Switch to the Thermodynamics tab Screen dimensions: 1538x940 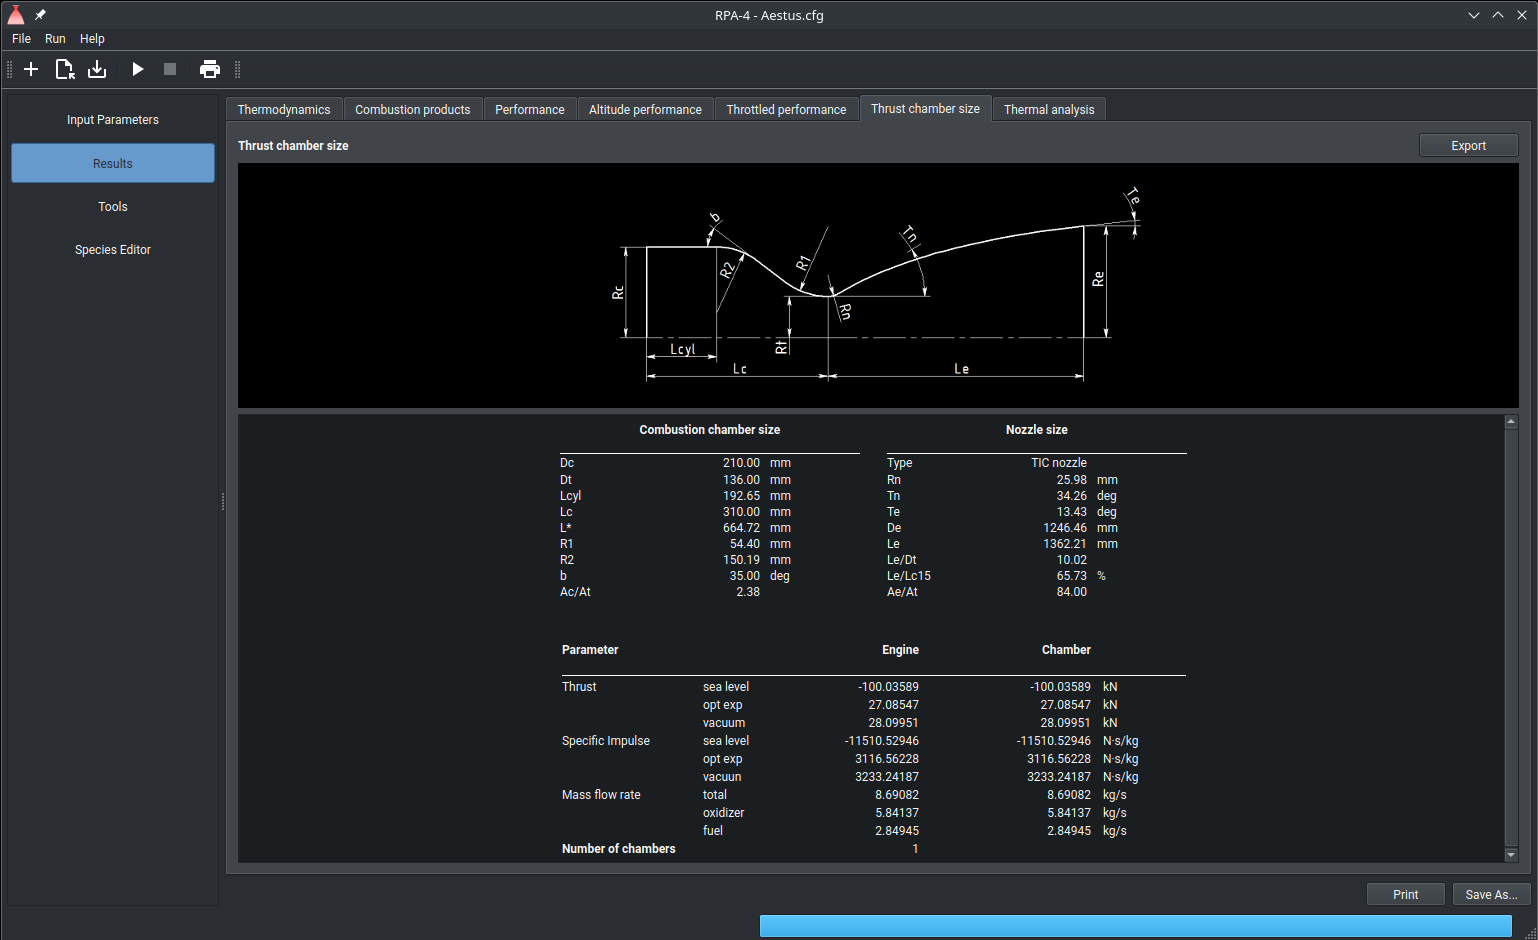click(284, 110)
